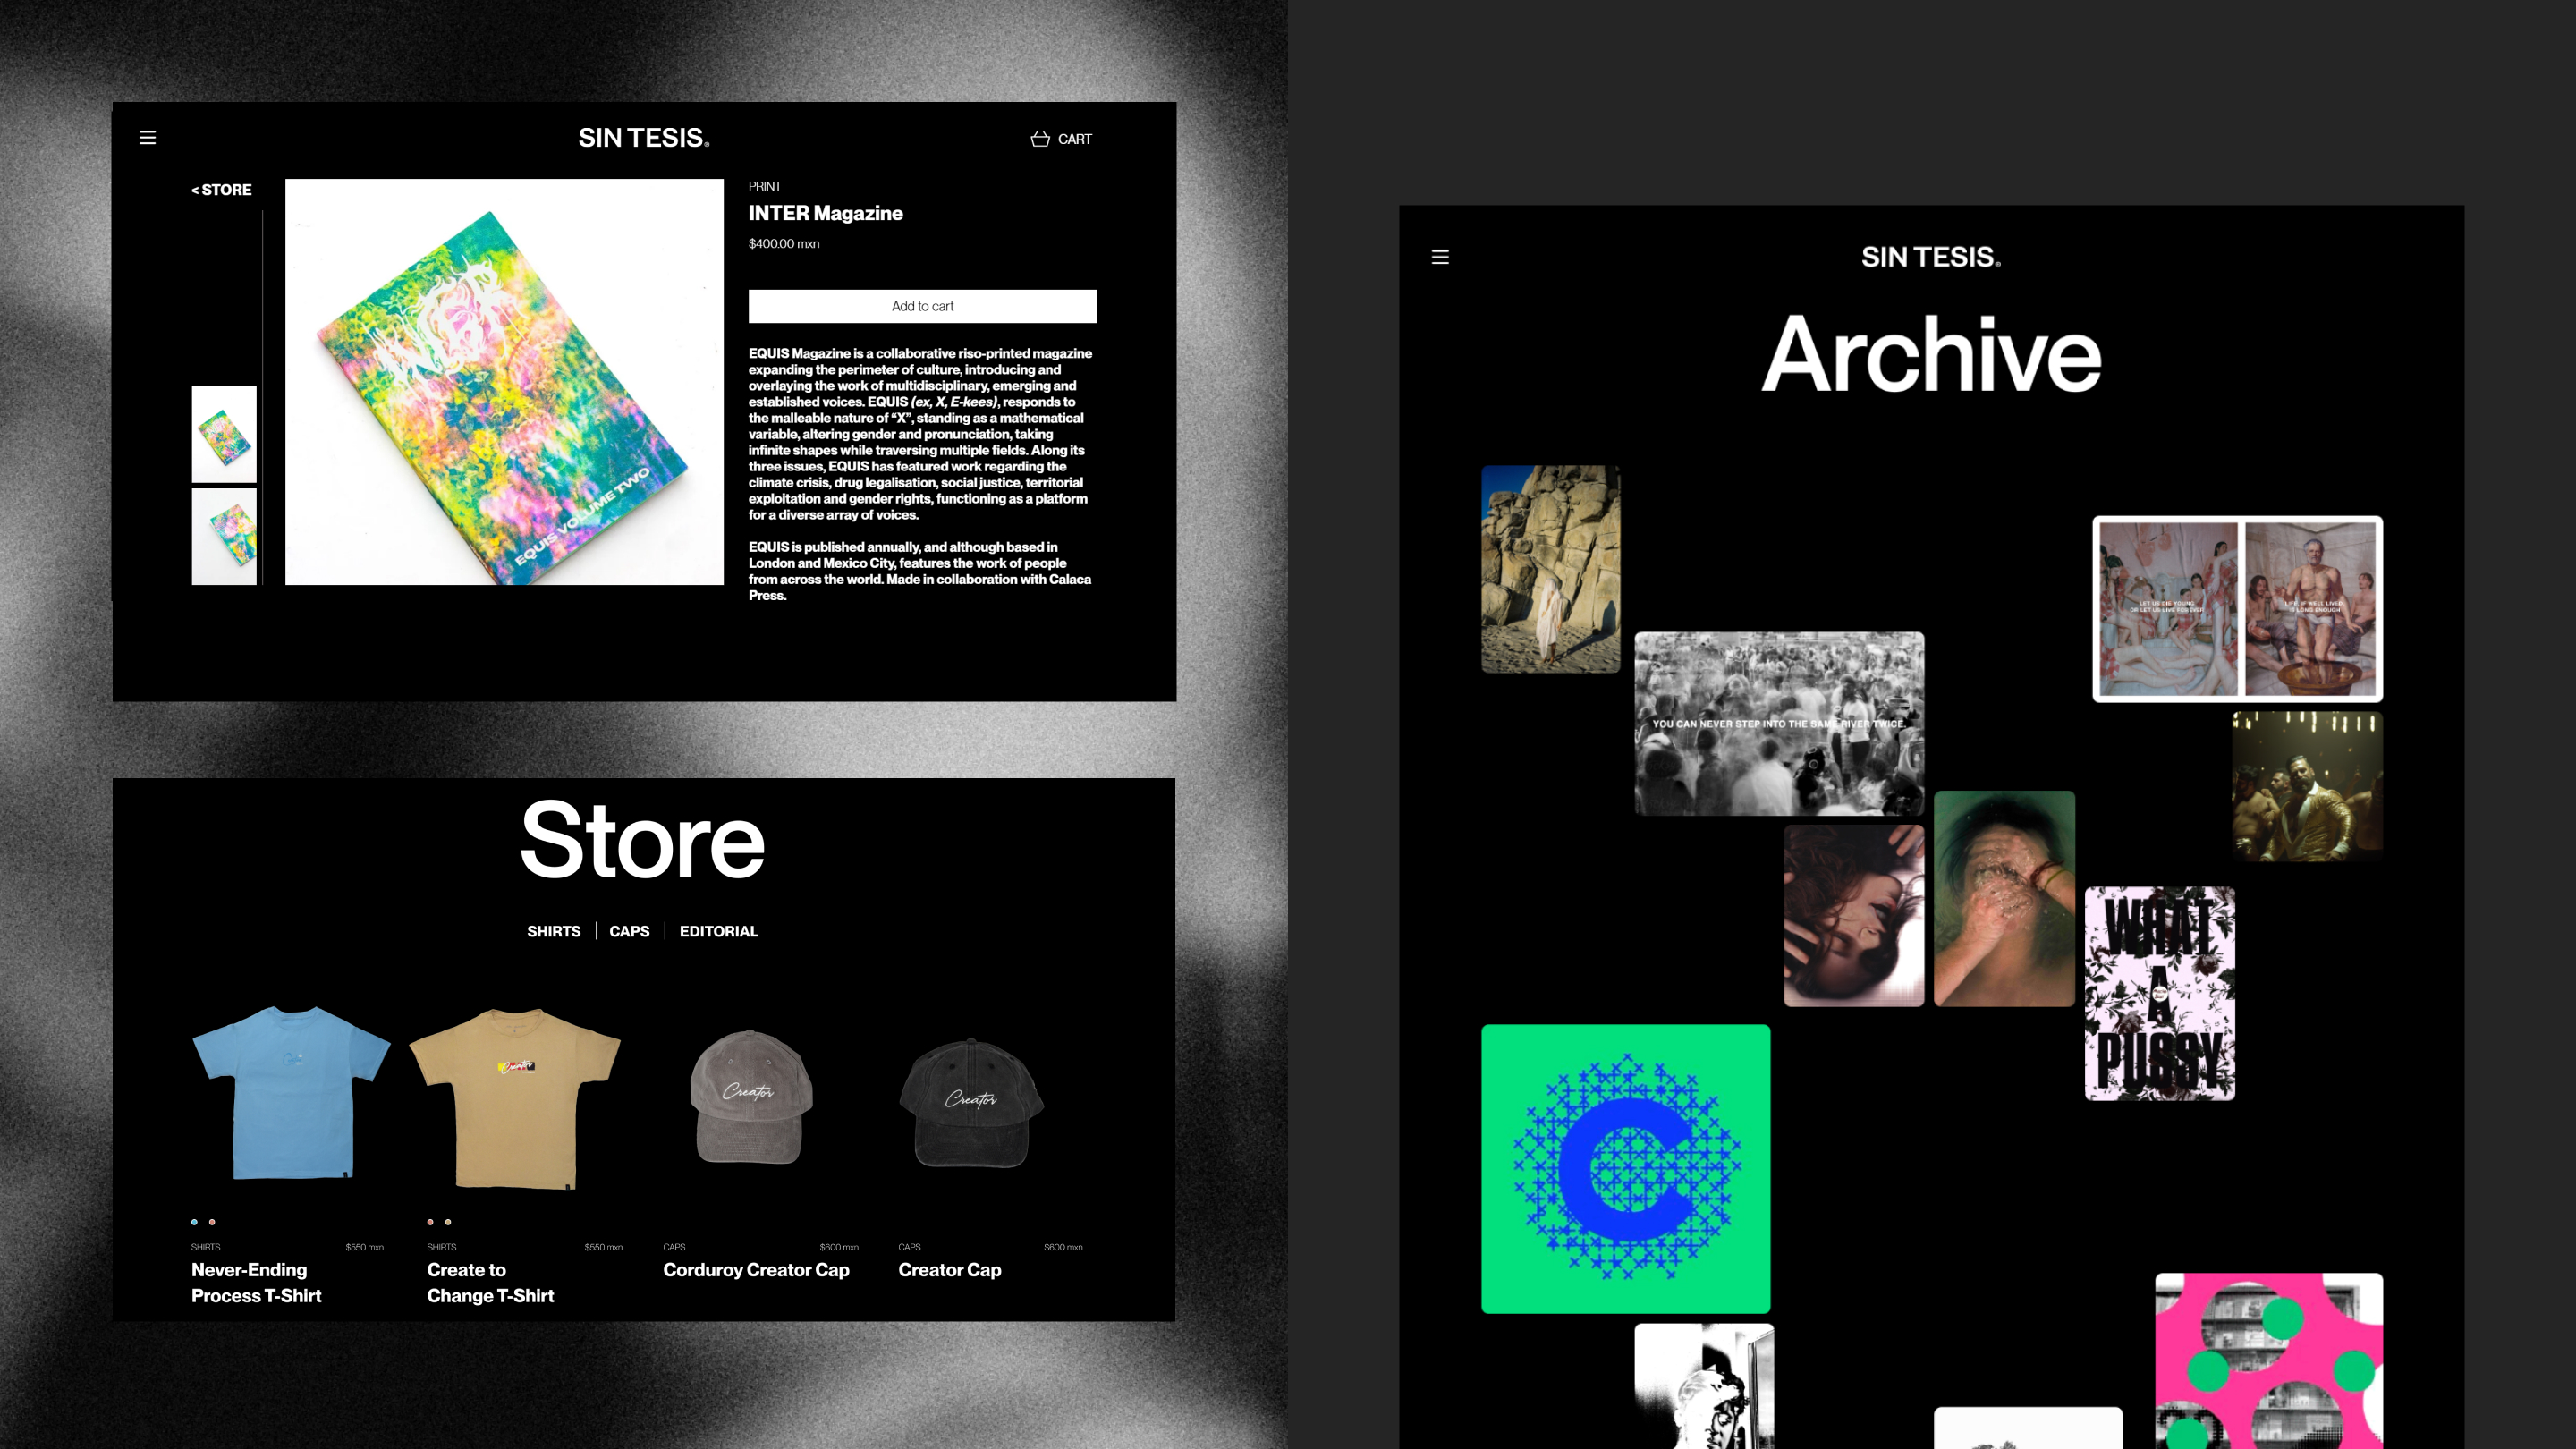
Task: Go back via the < STORE link
Action: tap(222, 189)
